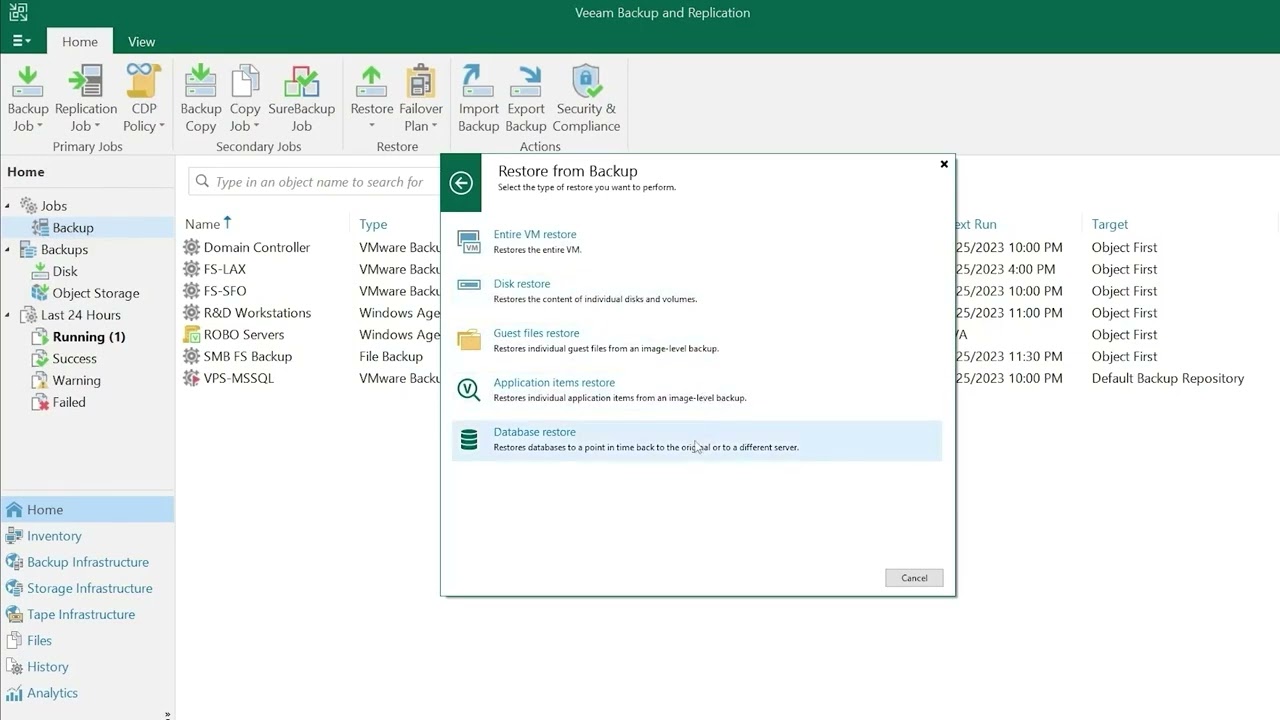The height and width of the screenshot is (720, 1280).
Task: Click the Application items restore icon
Action: tap(469, 389)
